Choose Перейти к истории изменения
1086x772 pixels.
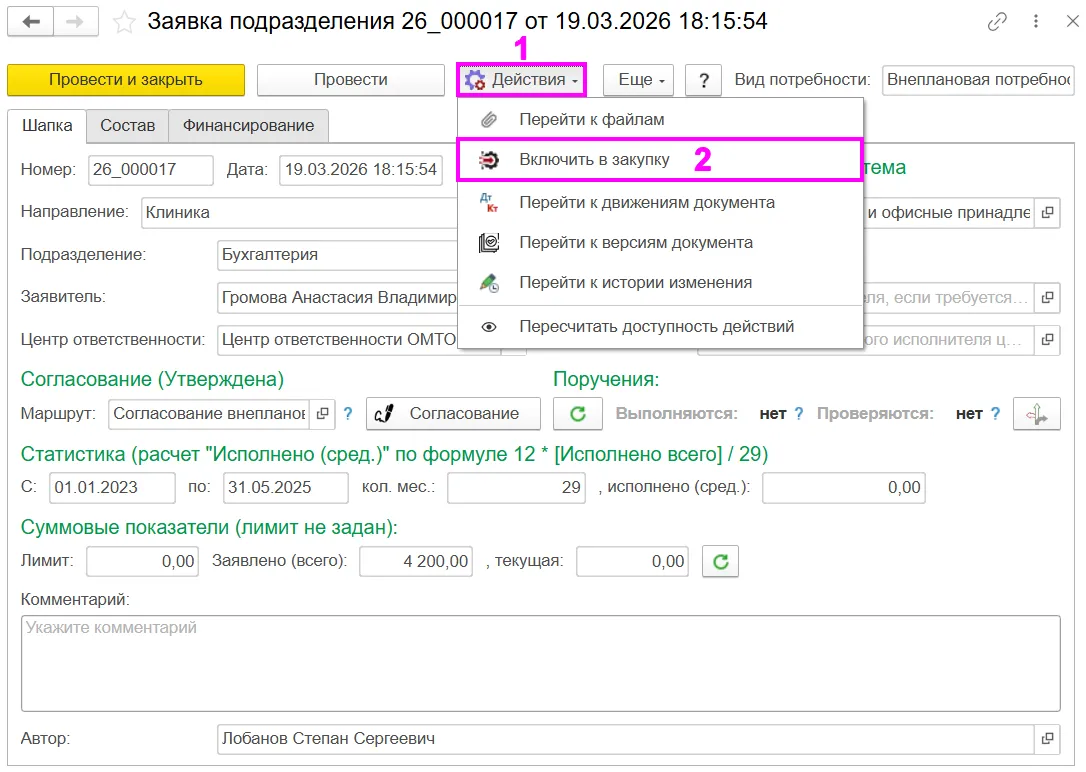coord(660,283)
